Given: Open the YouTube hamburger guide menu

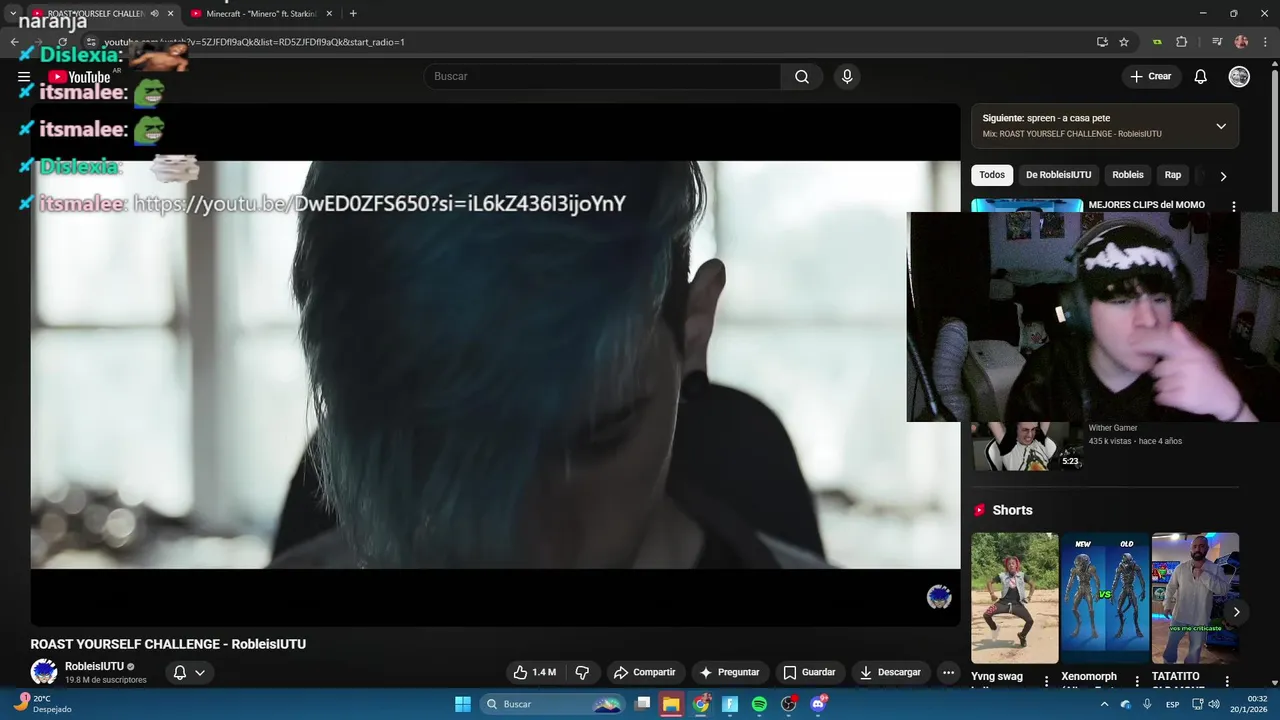Looking at the screenshot, I should click(x=24, y=77).
